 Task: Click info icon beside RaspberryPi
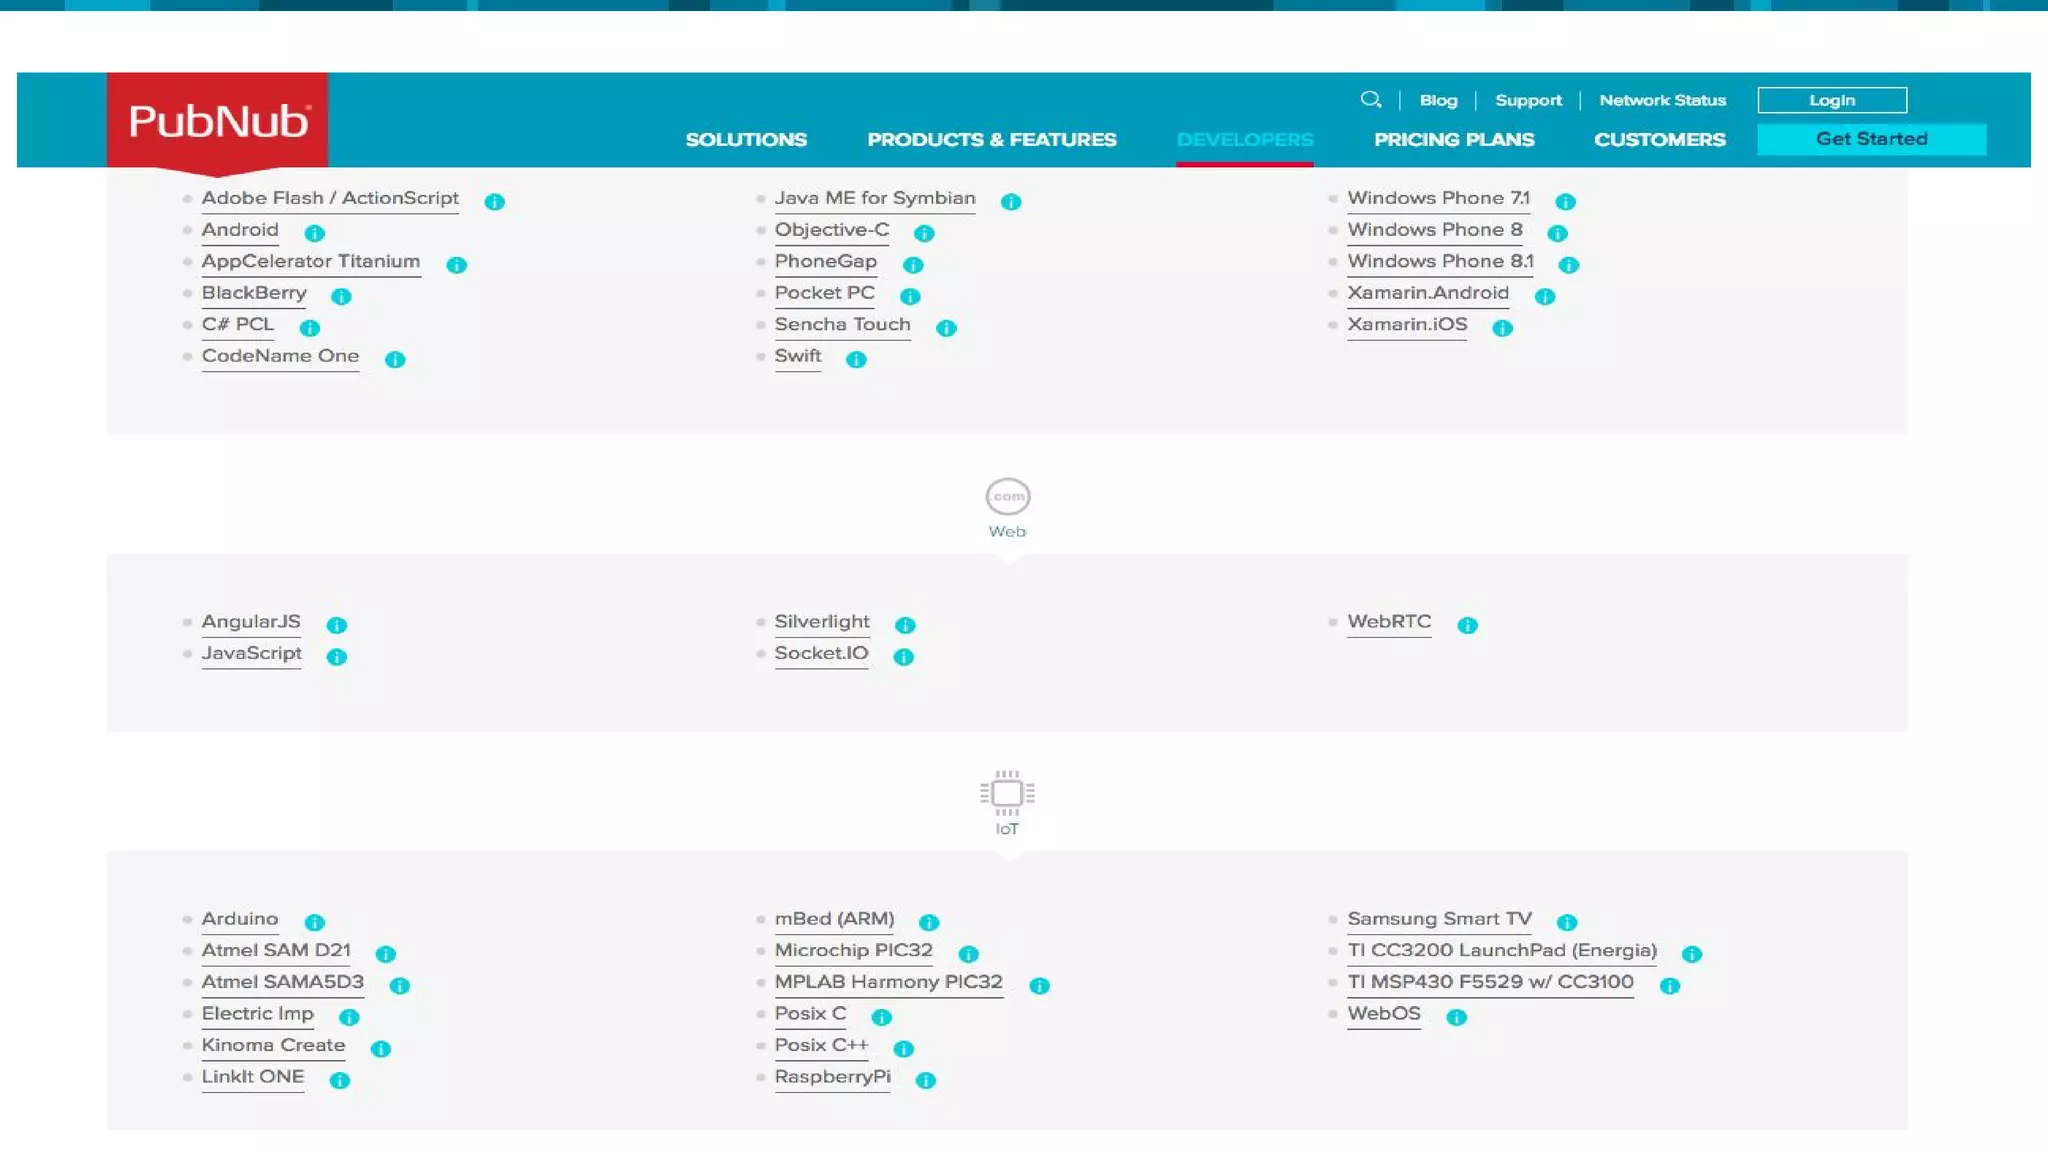(x=926, y=1080)
